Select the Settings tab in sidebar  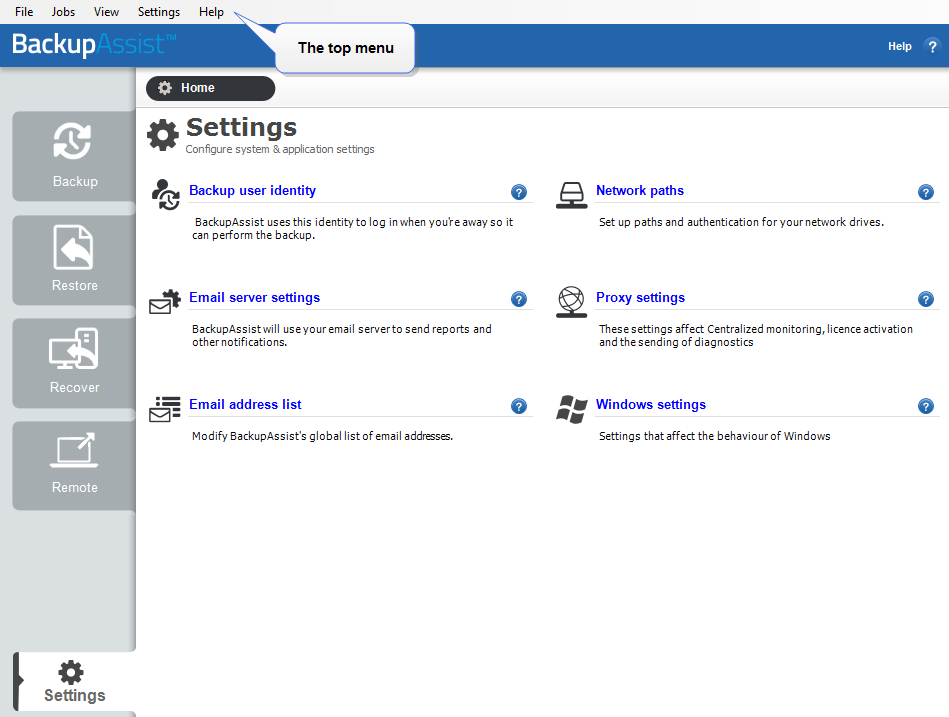click(74, 681)
